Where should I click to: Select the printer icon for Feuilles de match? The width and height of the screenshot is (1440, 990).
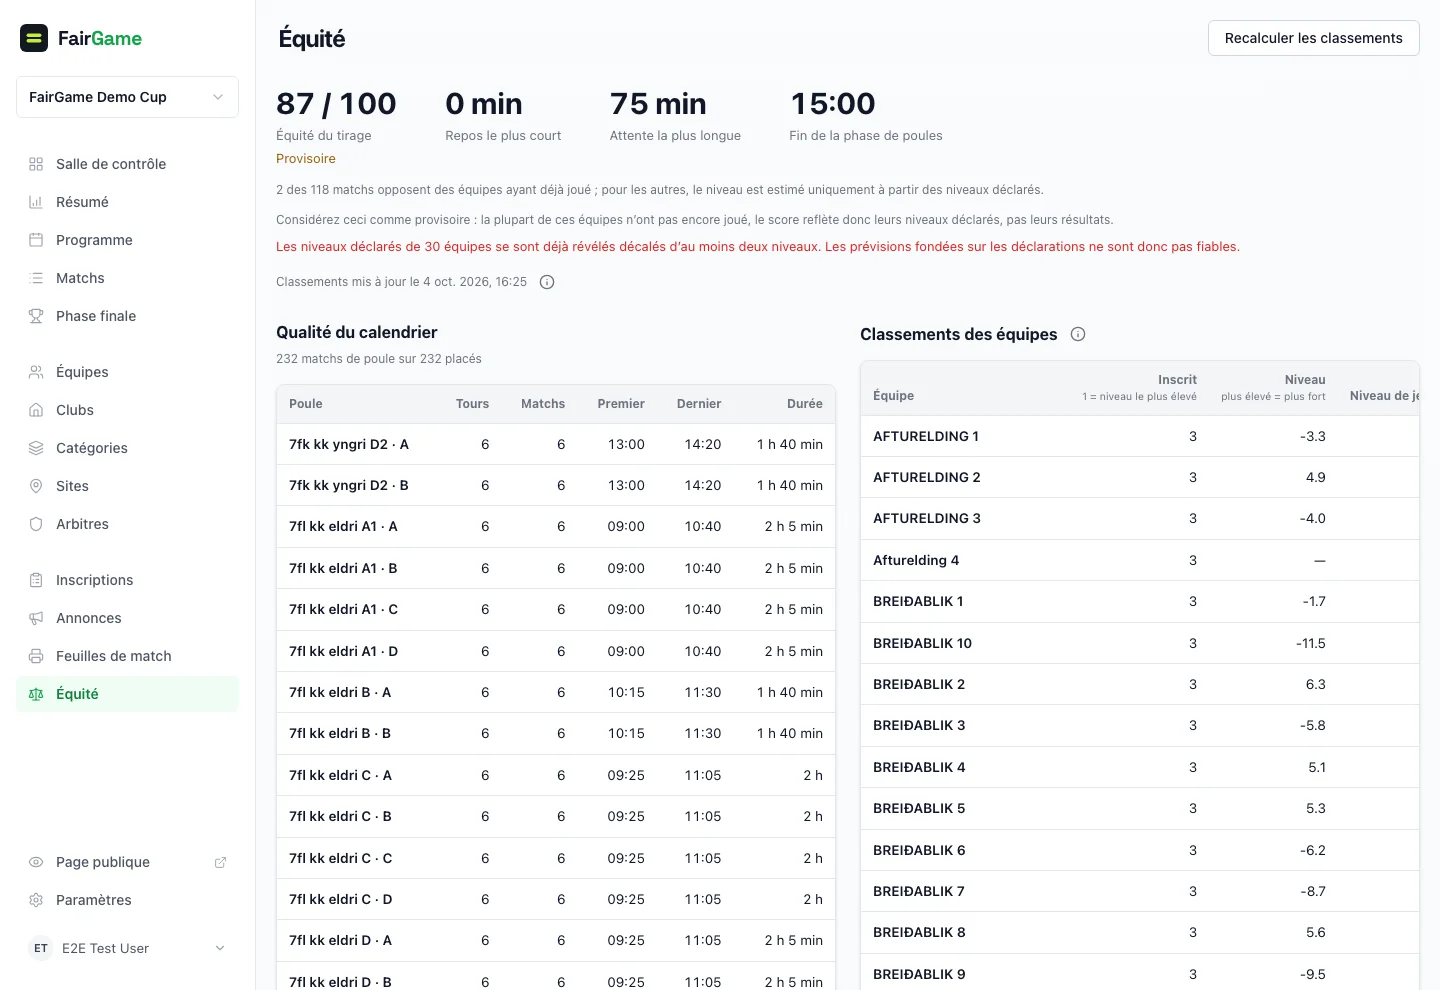point(36,656)
